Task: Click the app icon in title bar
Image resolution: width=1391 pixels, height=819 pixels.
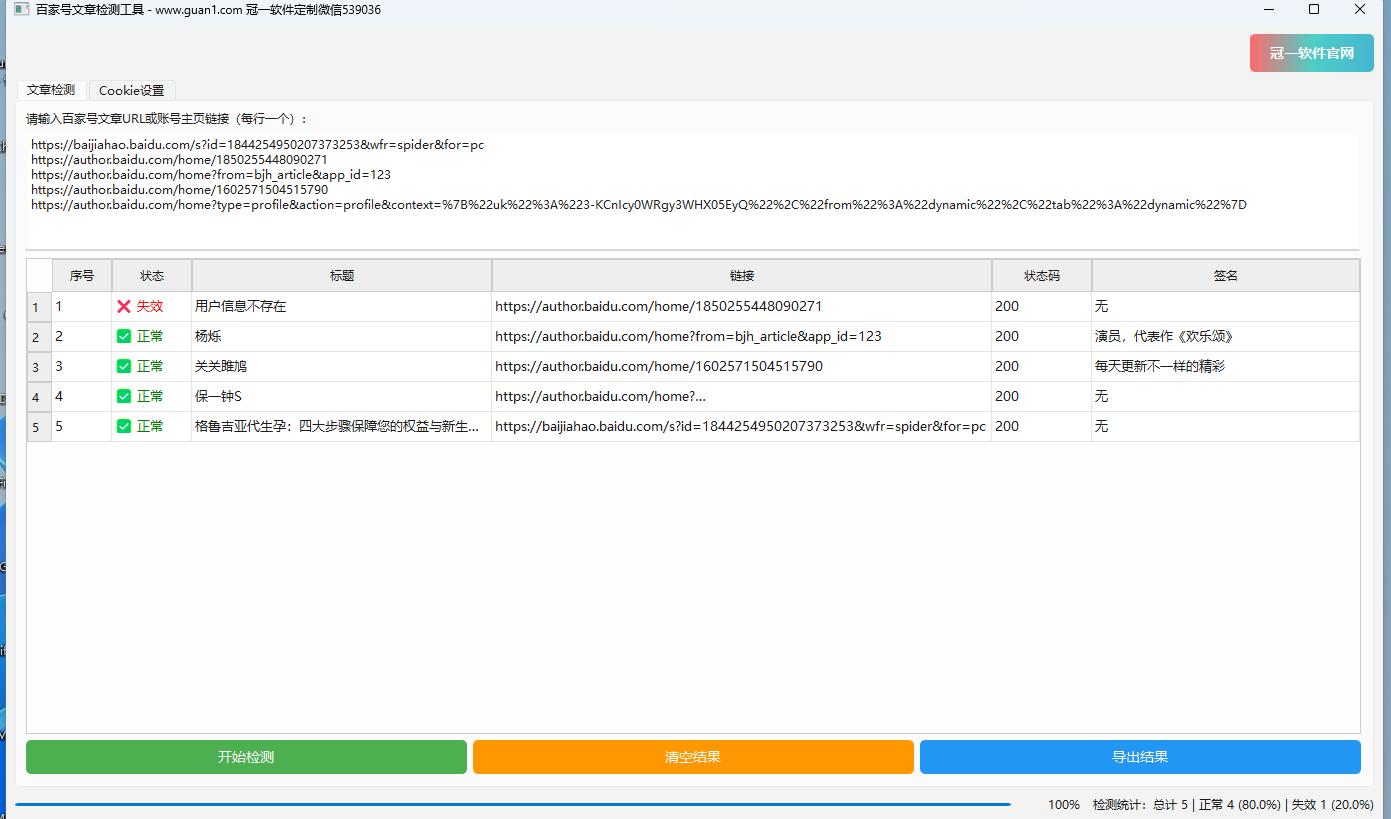Action: (21, 9)
